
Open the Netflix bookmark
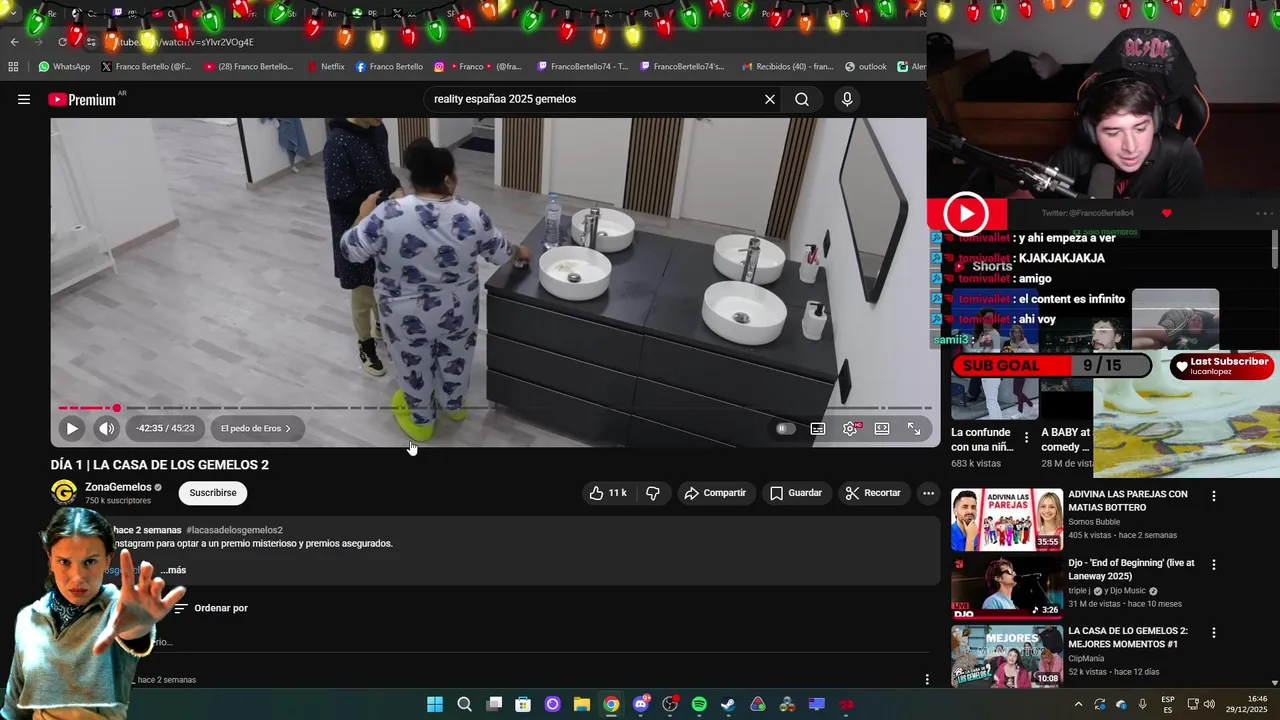pyautogui.click(x=325, y=67)
